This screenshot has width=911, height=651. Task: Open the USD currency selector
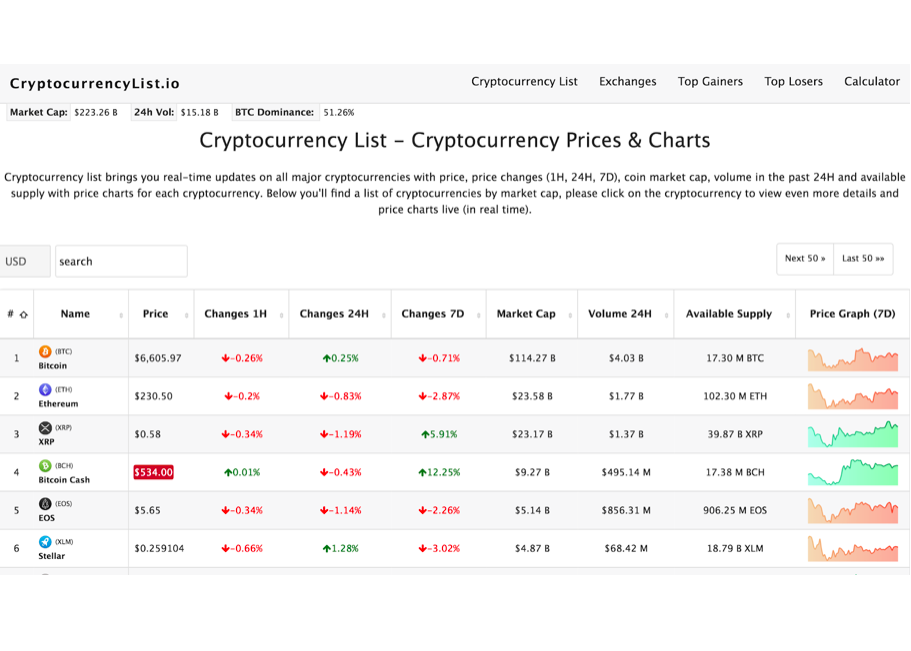pos(24,261)
